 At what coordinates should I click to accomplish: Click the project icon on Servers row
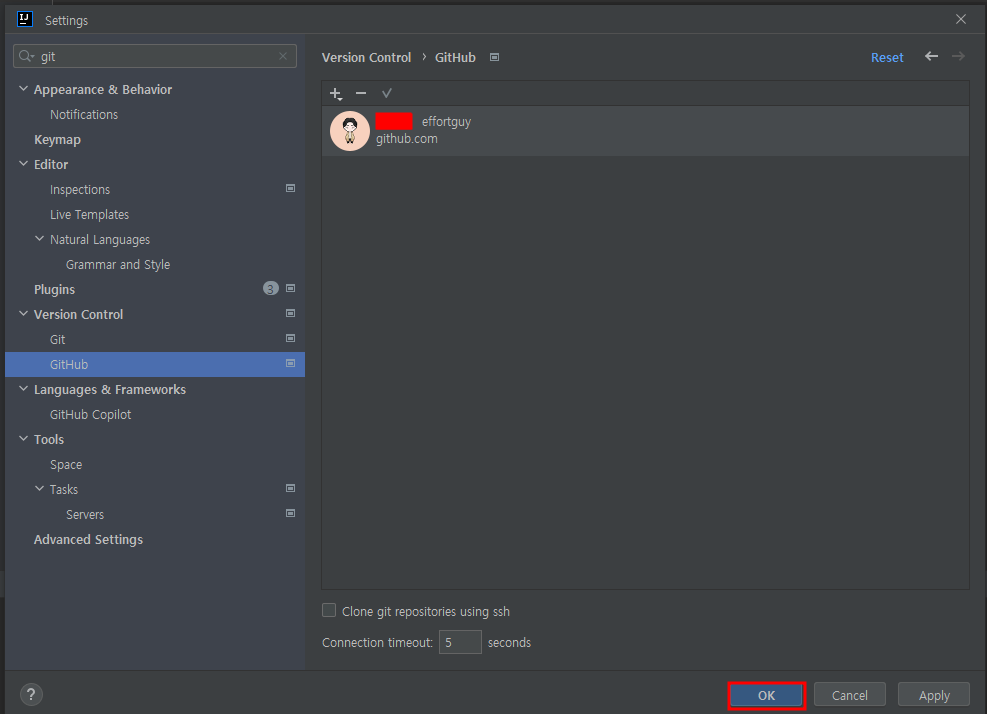[290, 513]
